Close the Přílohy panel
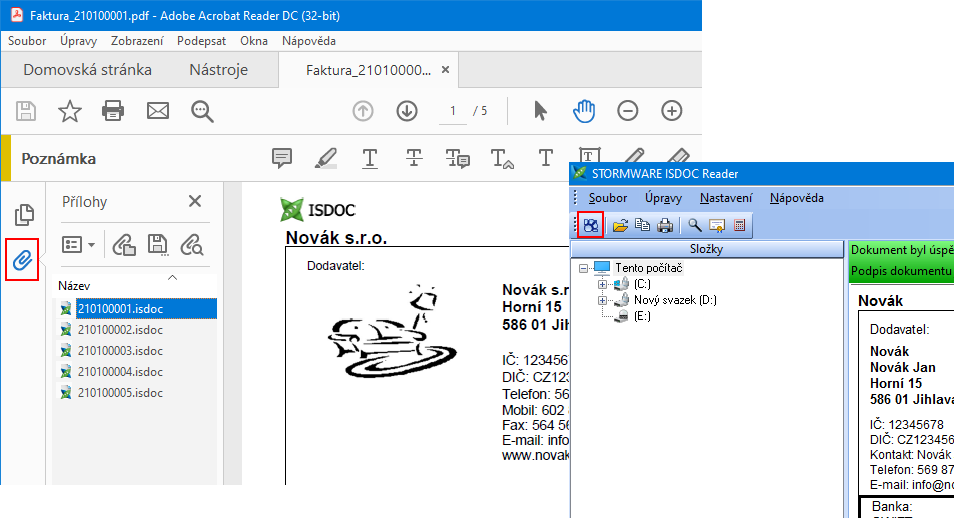 [195, 201]
